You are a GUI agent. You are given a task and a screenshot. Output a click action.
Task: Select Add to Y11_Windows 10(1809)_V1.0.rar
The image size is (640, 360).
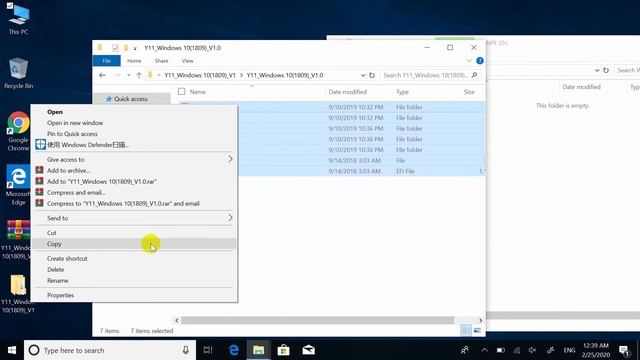coord(134,181)
